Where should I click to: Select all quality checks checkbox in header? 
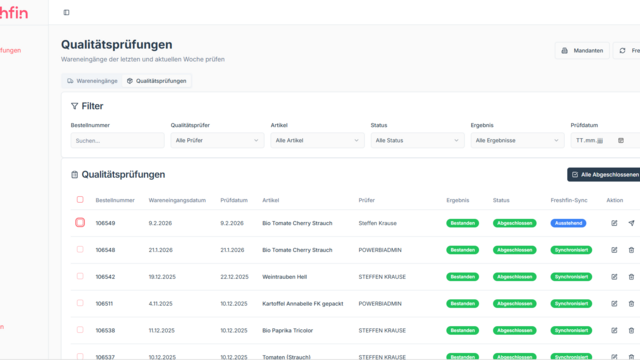[80, 200]
